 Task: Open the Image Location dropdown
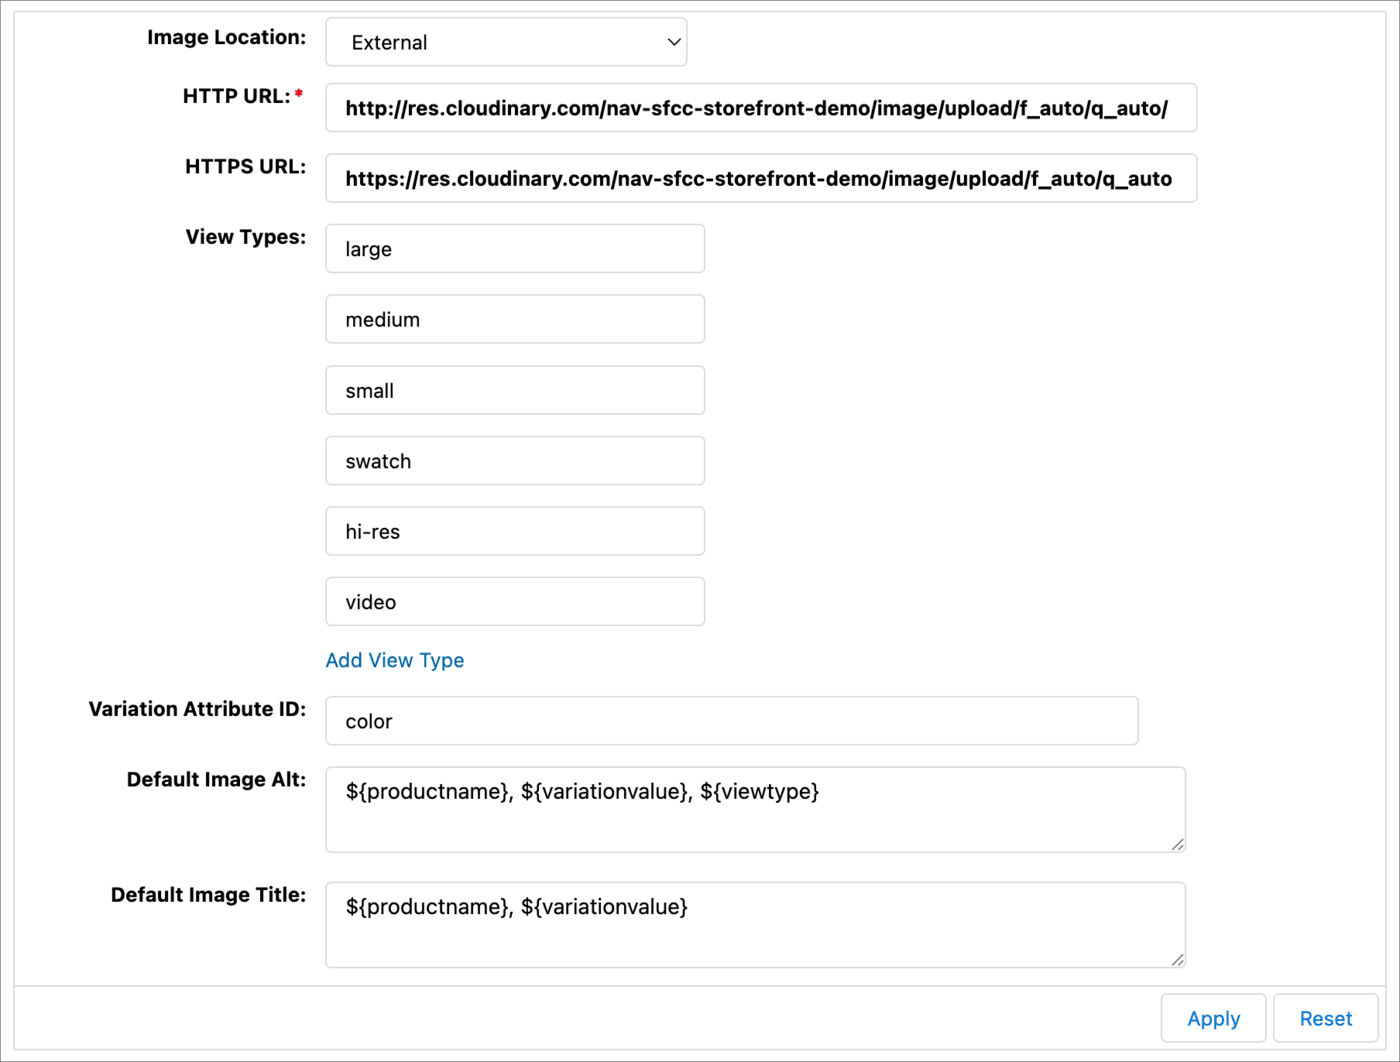[x=505, y=43]
